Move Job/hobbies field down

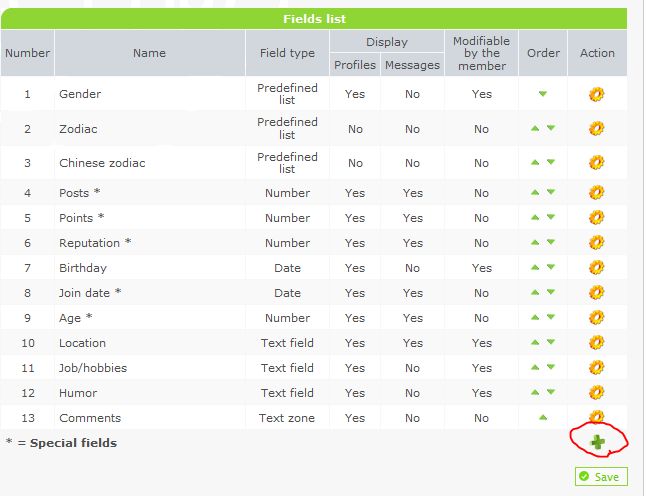(x=551, y=367)
